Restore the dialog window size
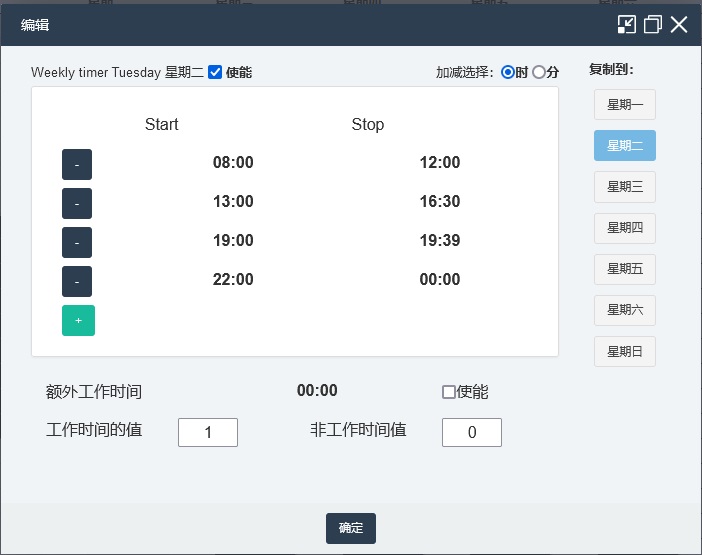This screenshot has height=555, width=702. click(x=653, y=25)
